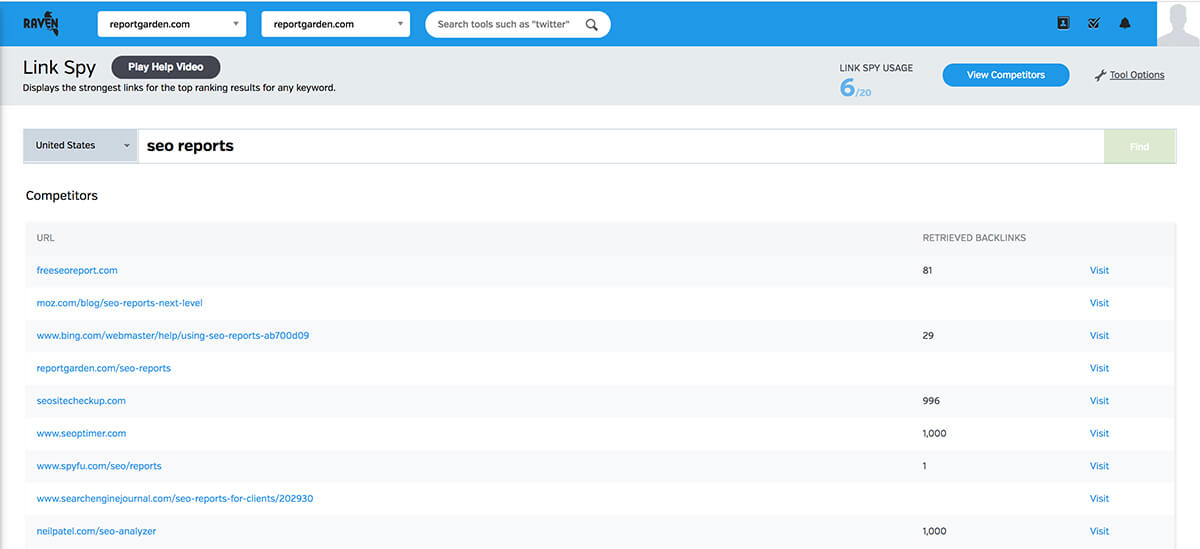Open the tasks checkmark icon
The image size is (1200, 549).
click(1094, 23)
